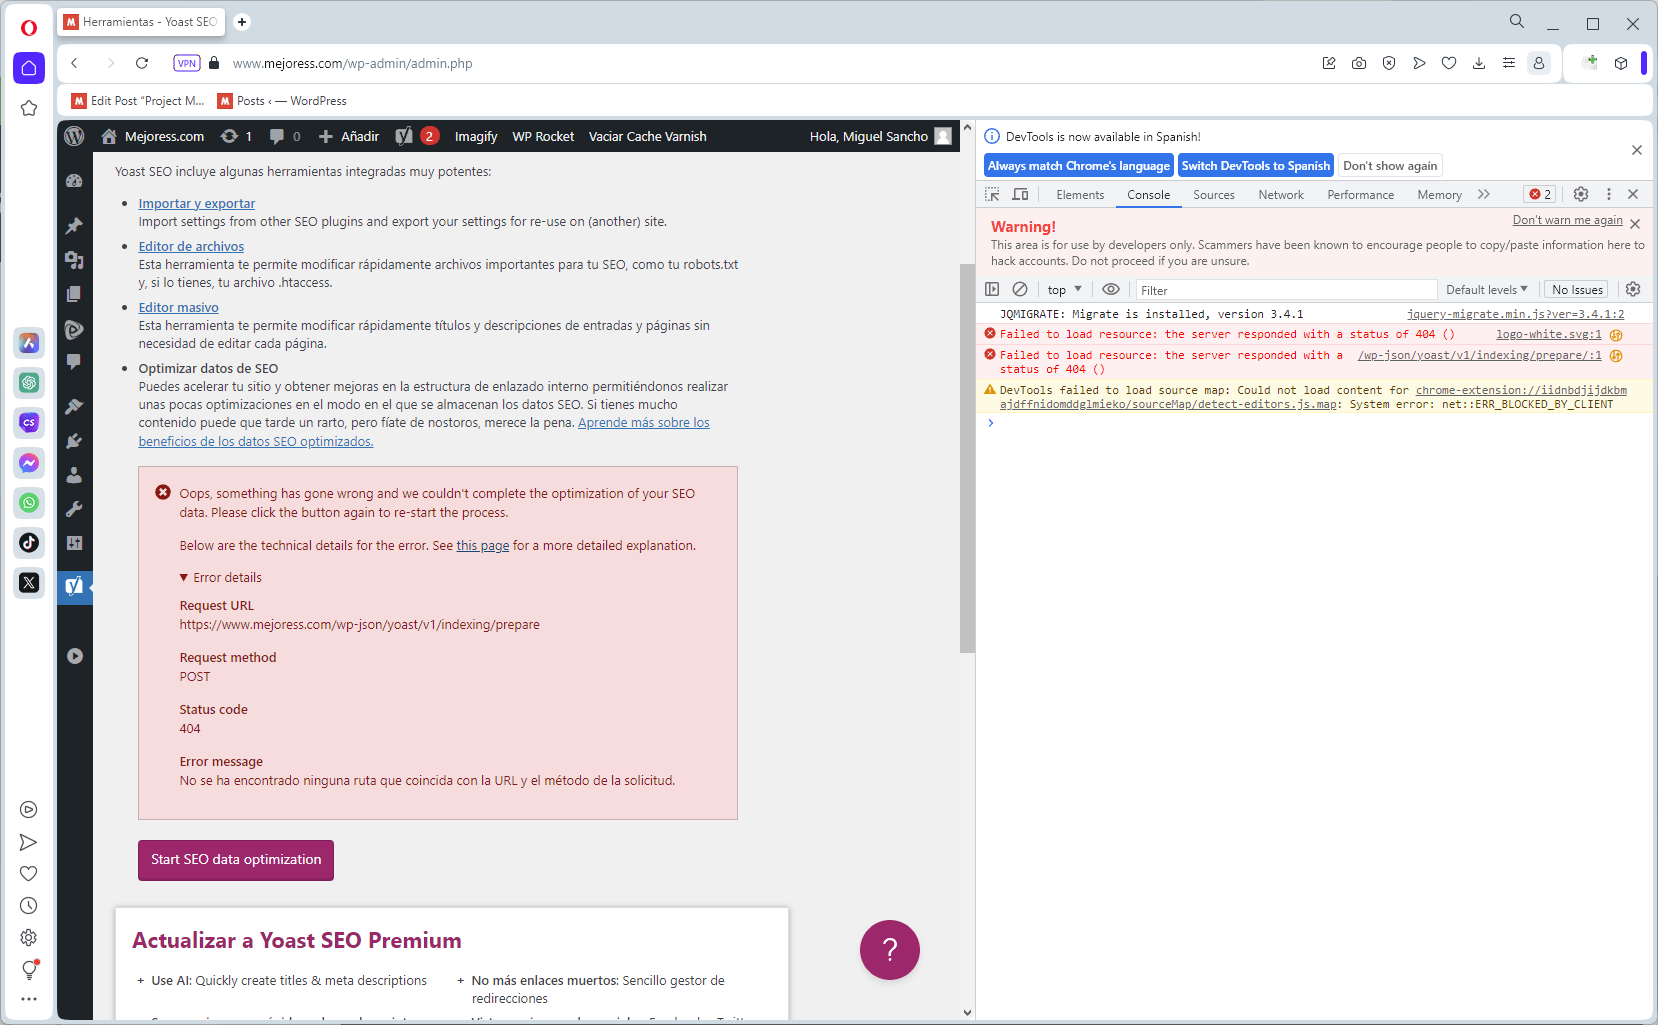1658x1025 pixels.
Task: Open downloads icon in browser toolbar
Action: click(1479, 63)
